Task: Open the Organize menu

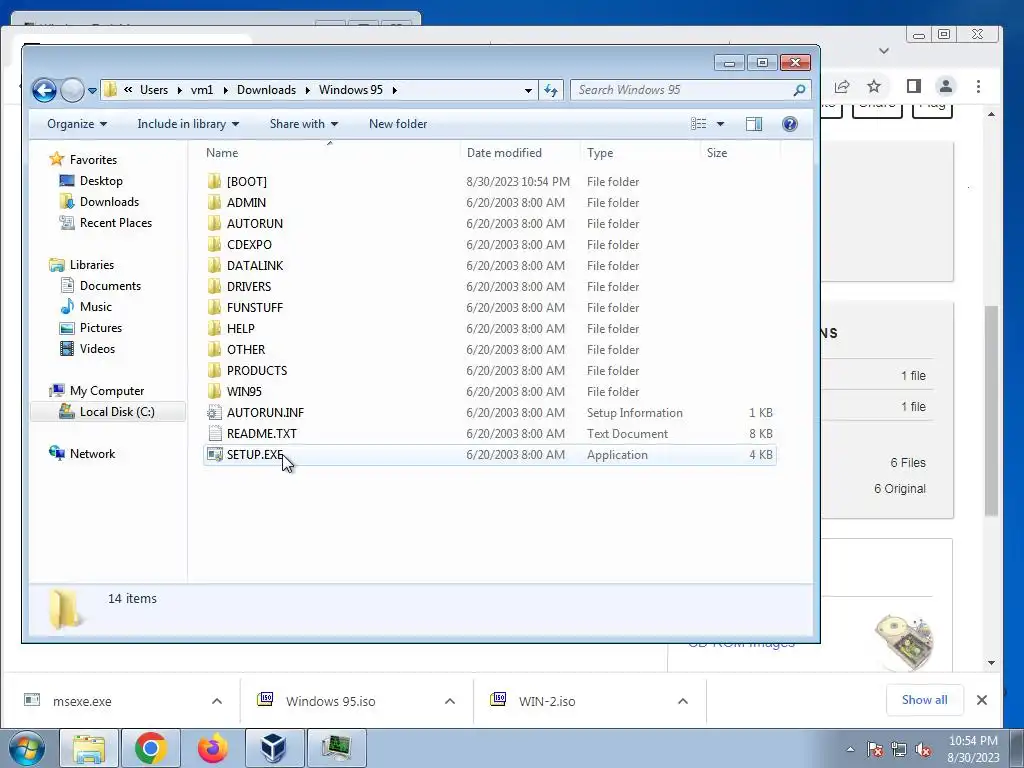Action: [77, 124]
